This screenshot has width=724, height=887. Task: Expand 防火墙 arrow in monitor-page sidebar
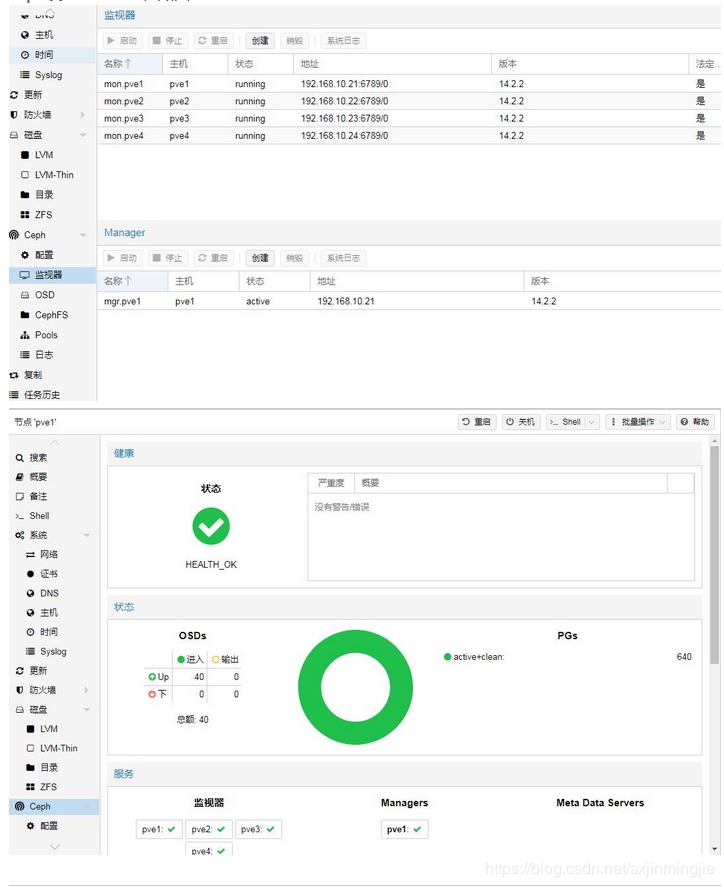coord(83,115)
